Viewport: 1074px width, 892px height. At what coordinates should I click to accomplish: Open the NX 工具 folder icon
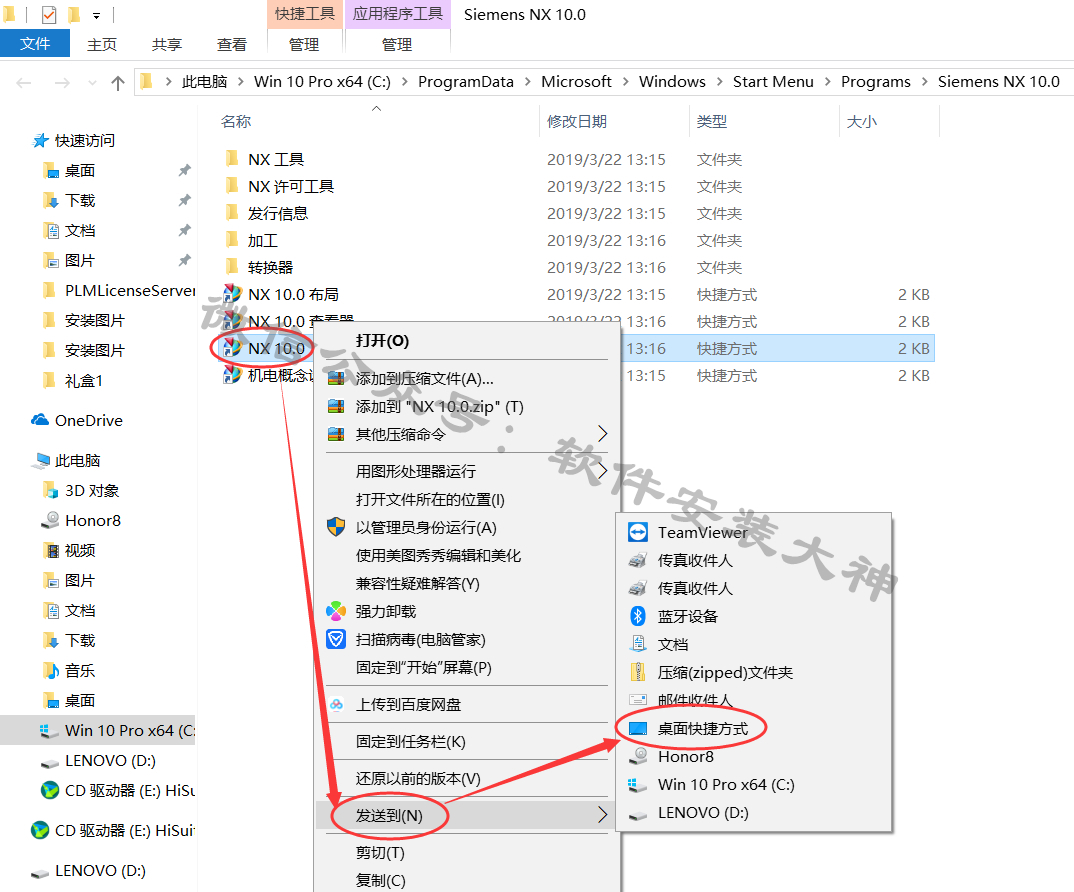pos(232,159)
